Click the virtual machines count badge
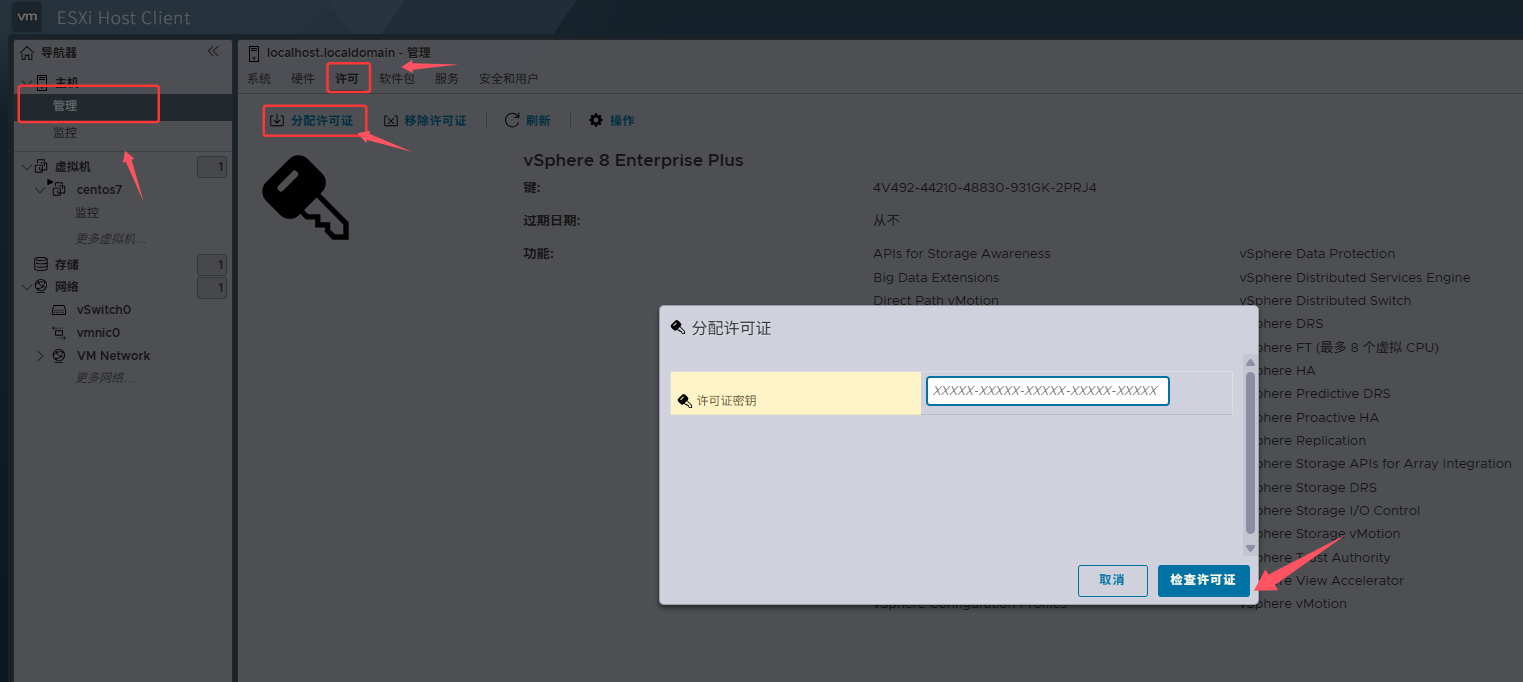Viewport: 1523px width, 682px height. point(212,167)
